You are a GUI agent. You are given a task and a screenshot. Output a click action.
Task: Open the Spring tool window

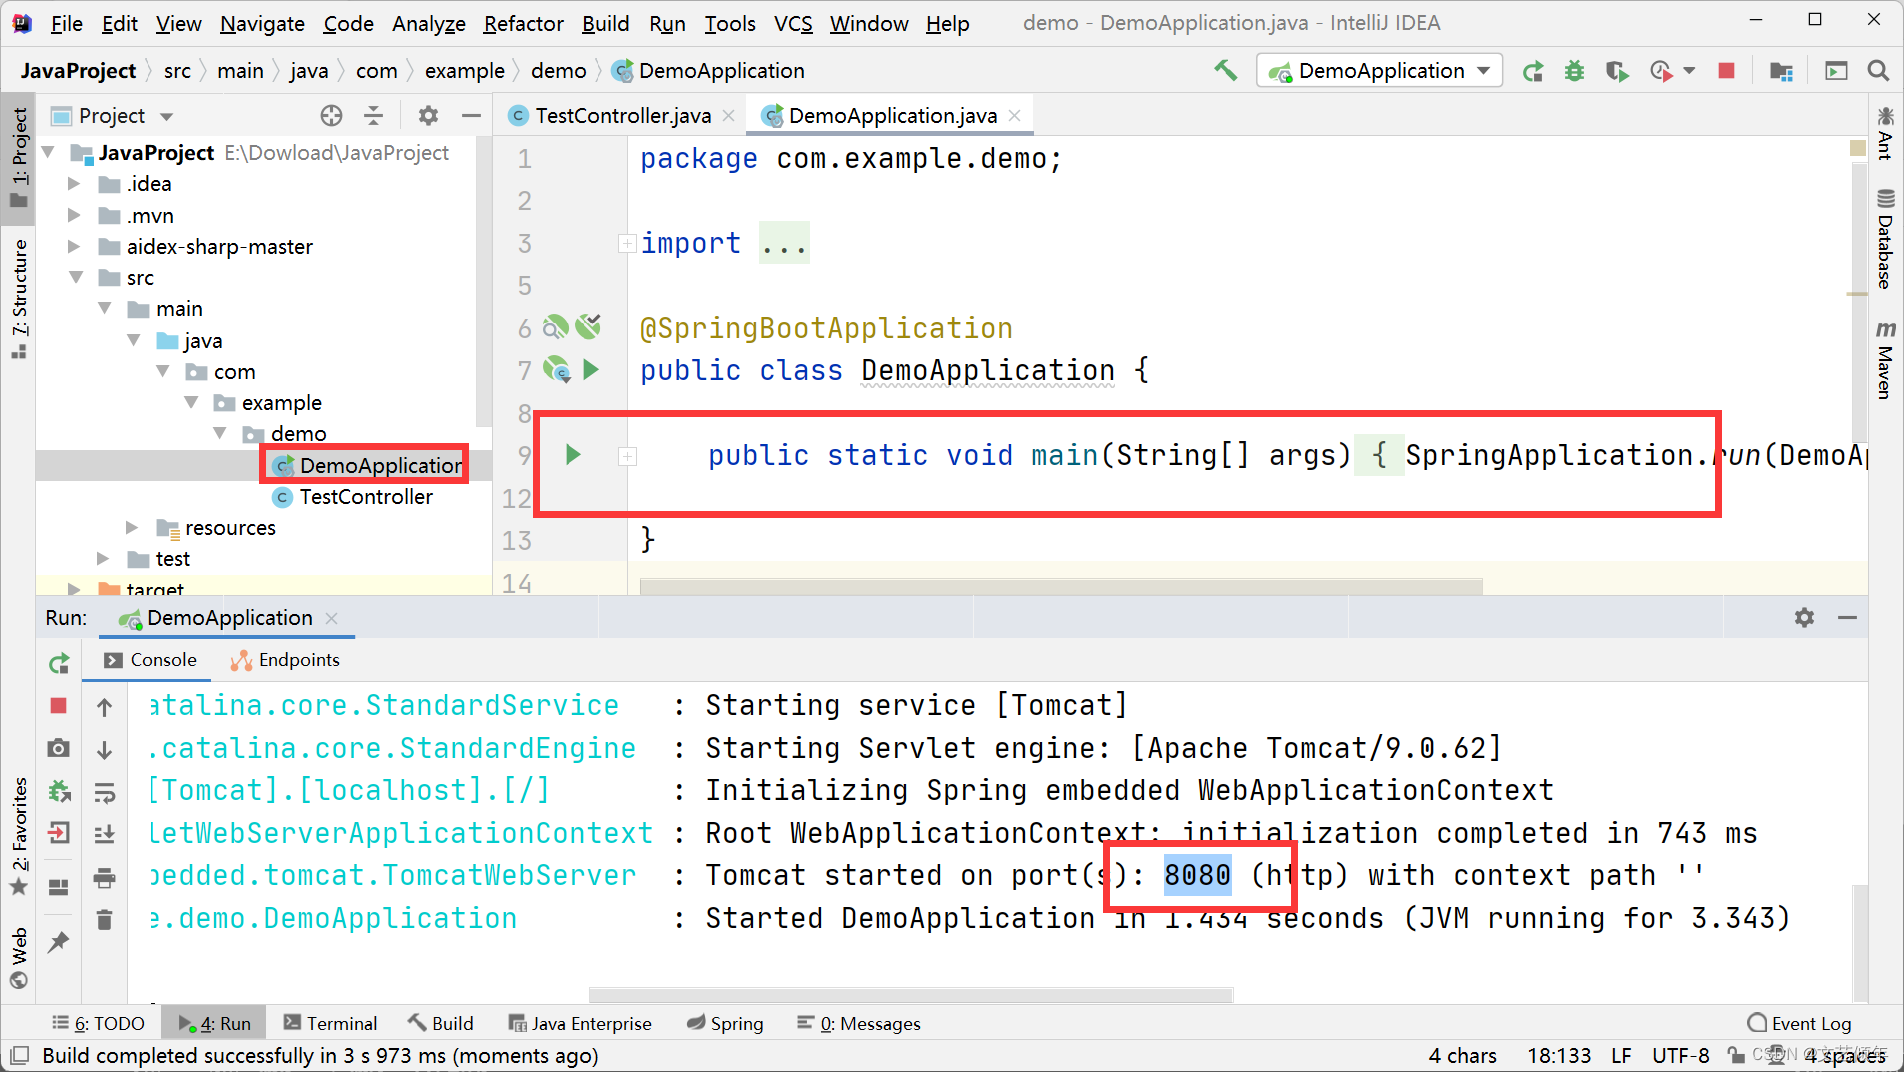click(x=725, y=1023)
